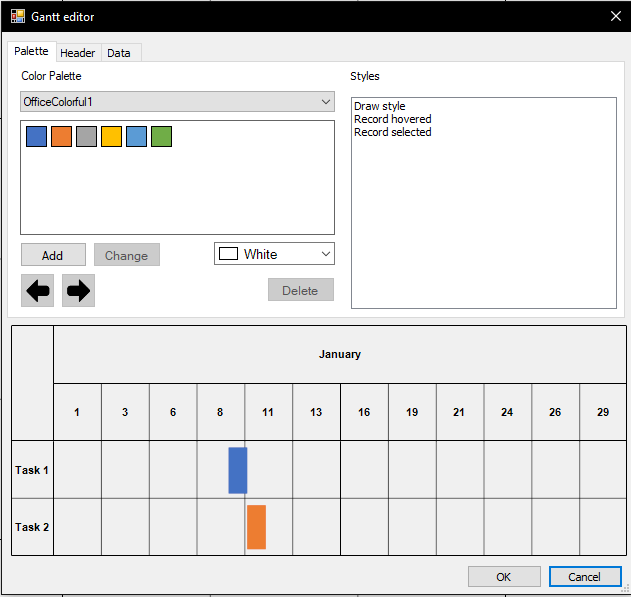Click the Gantt editor title bar icon
Viewport: 631px width, 597px height.
[18, 16]
